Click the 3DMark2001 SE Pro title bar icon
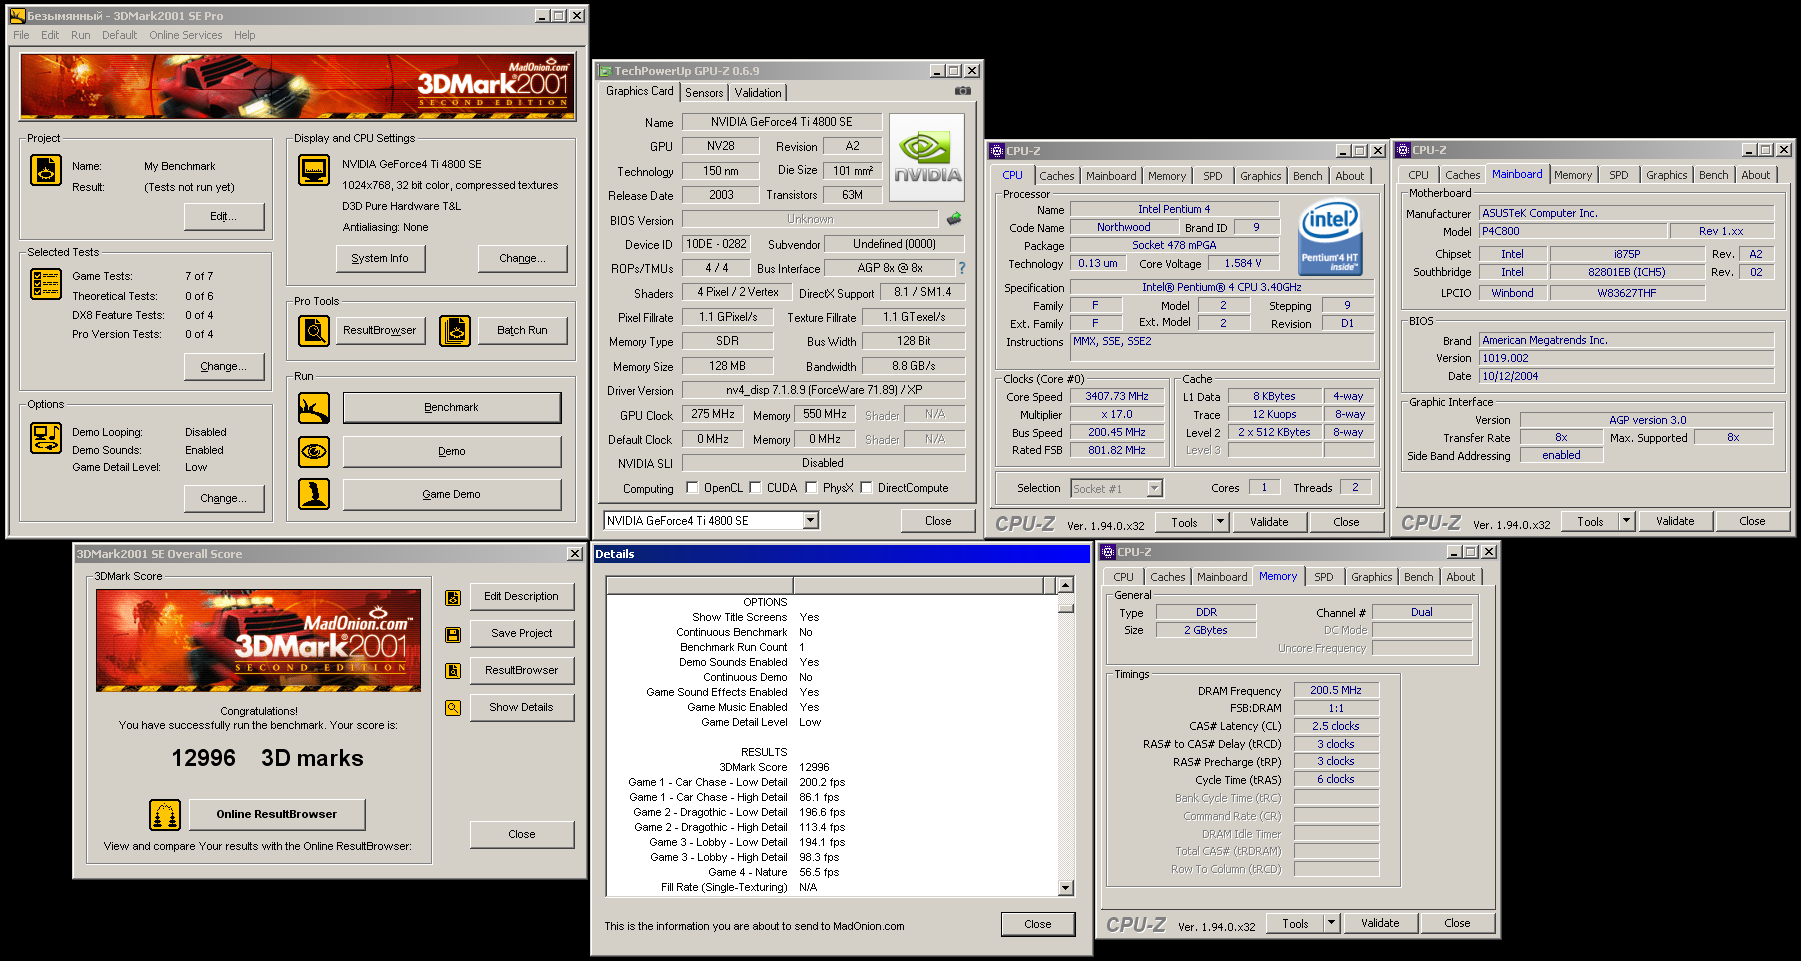Screen dimensions: 1801x961 [x=17, y=16]
